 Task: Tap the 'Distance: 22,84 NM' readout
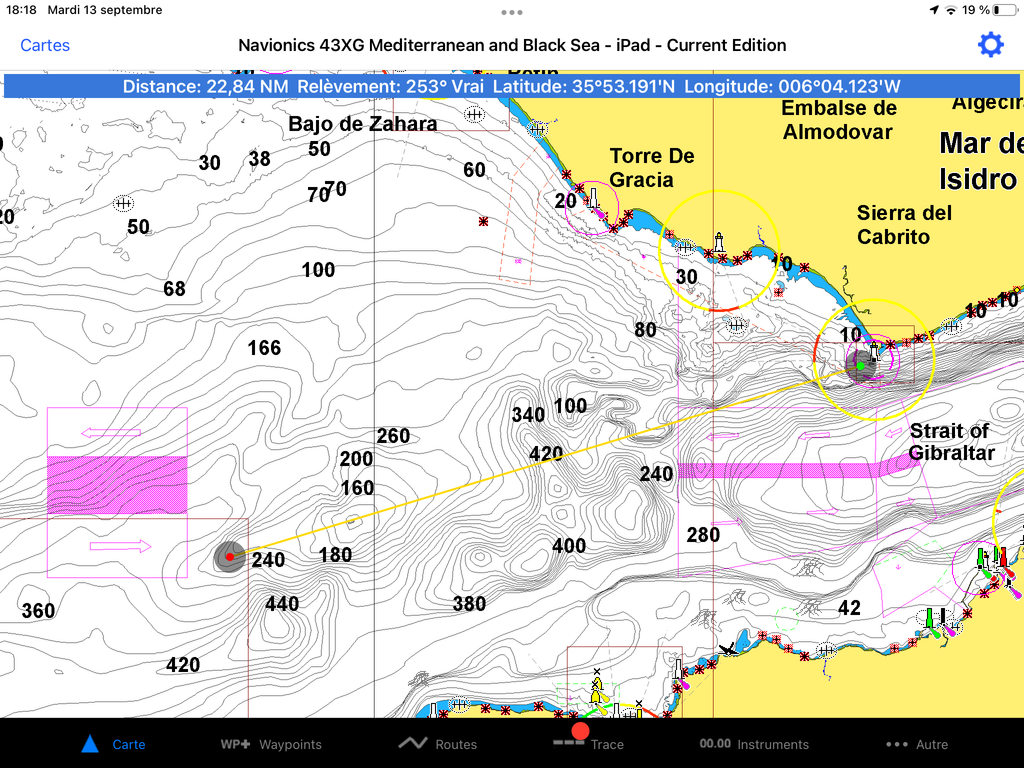[x=205, y=86]
